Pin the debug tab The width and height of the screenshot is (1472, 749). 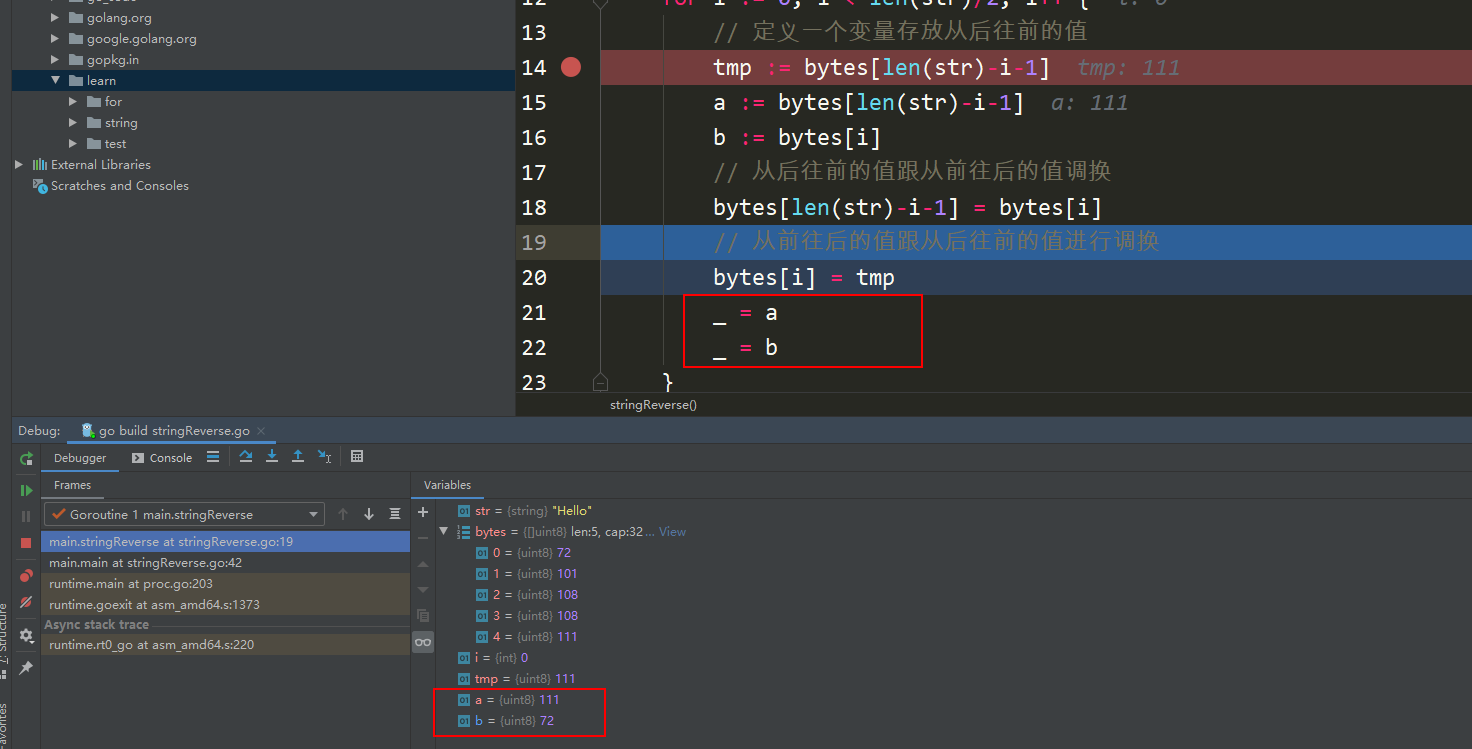click(x=27, y=667)
